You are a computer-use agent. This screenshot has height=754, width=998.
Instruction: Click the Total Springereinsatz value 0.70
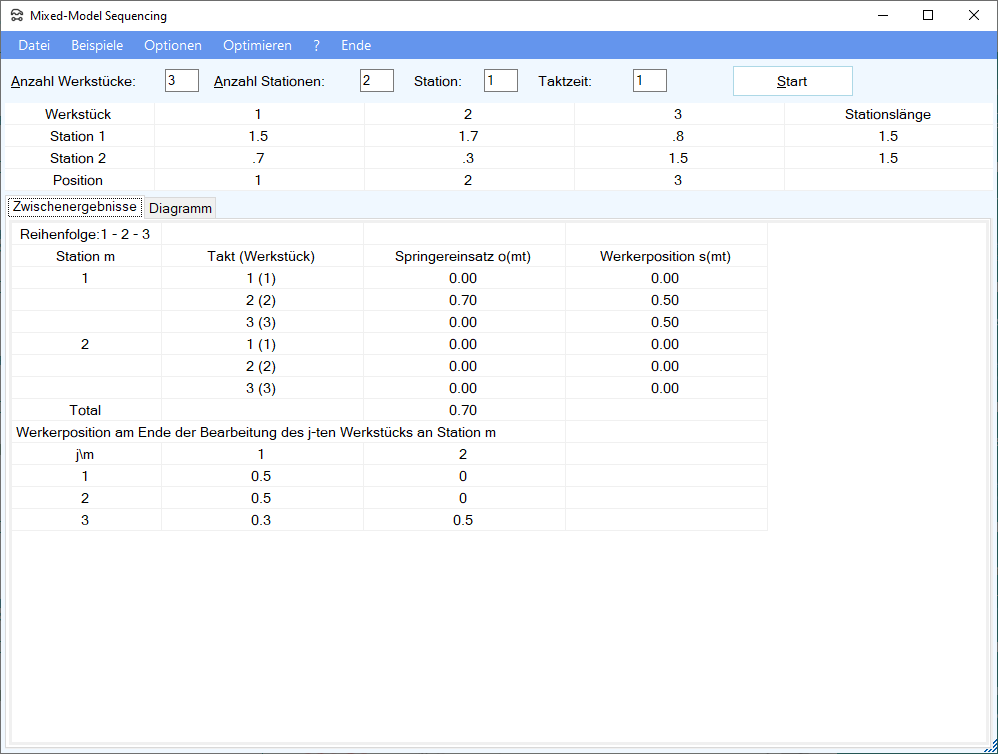[x=463, y=410]
